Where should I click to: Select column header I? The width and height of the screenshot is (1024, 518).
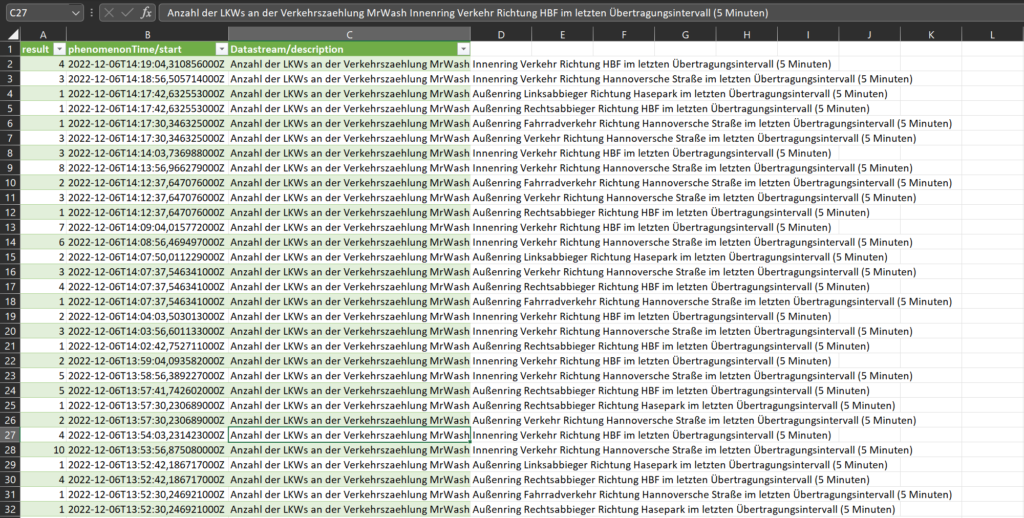click(x=808, y=35)
